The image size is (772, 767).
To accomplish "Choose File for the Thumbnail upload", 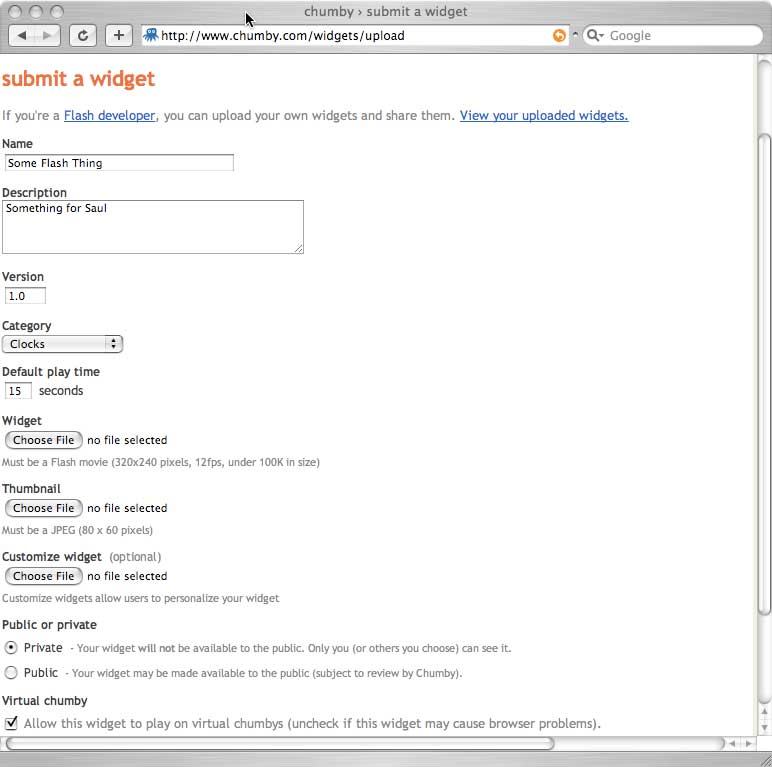I will pyautogui.click(x=43, y=508).
